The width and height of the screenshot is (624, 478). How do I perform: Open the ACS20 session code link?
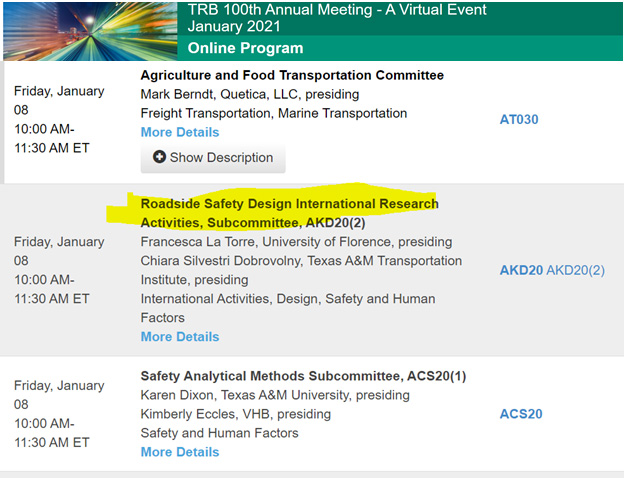(521, 414)
